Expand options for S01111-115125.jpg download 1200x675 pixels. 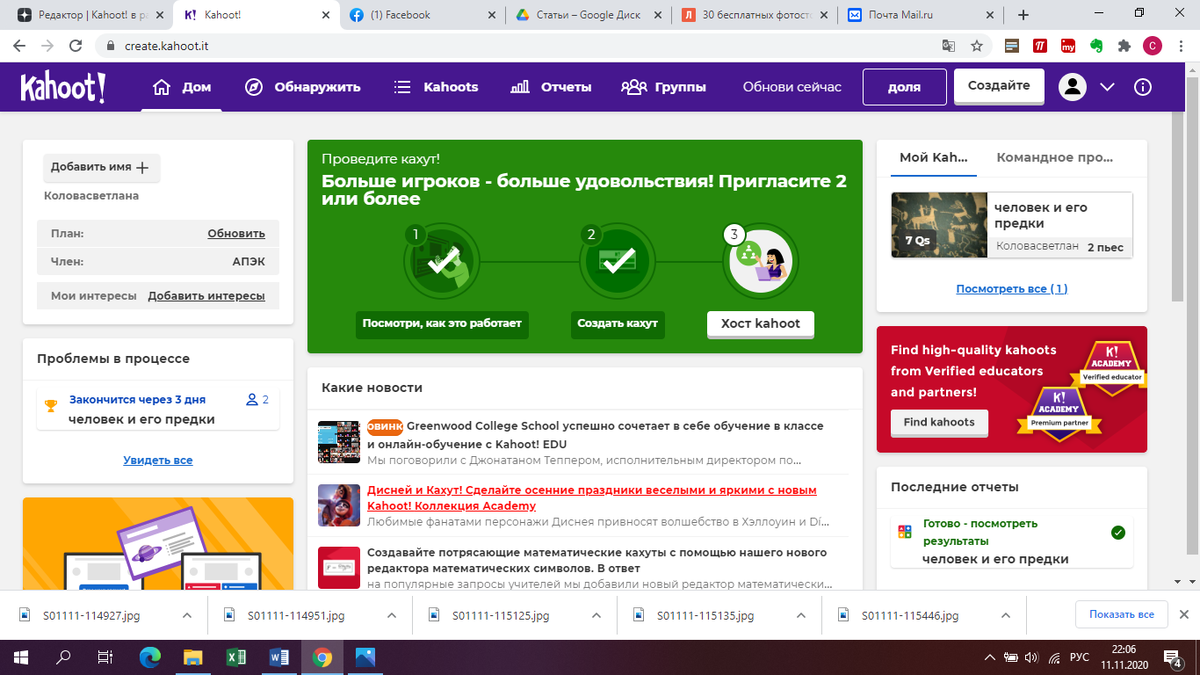[x=596, y=615]
